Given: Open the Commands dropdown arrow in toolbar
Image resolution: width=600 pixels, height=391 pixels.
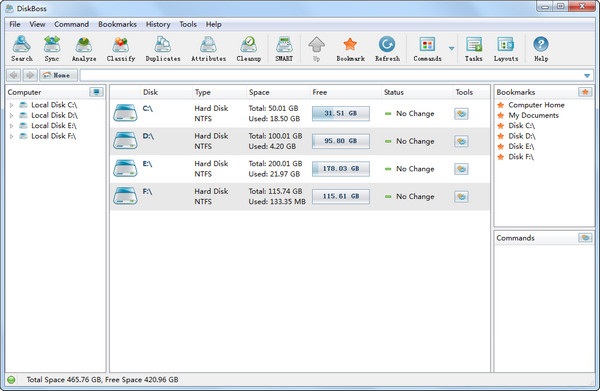Looking at the screenshot, I should (452, 49).
